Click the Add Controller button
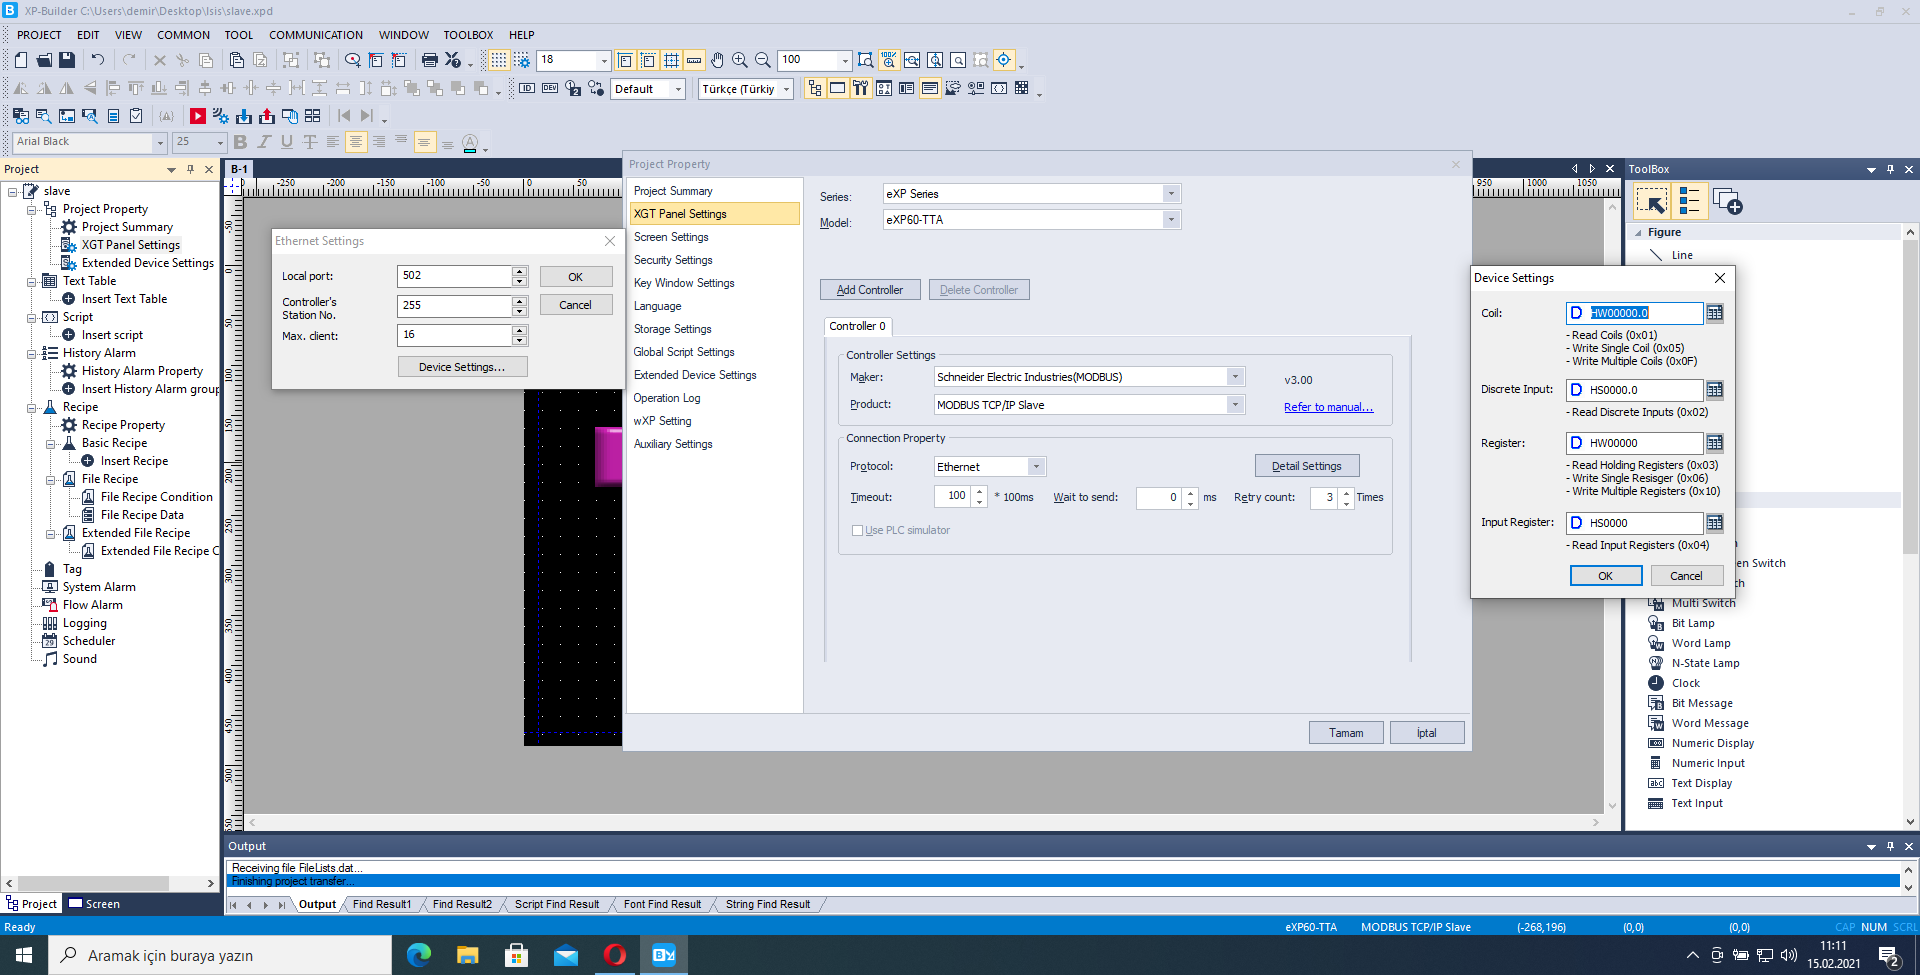1920x975 pixels. click(869, 290)
